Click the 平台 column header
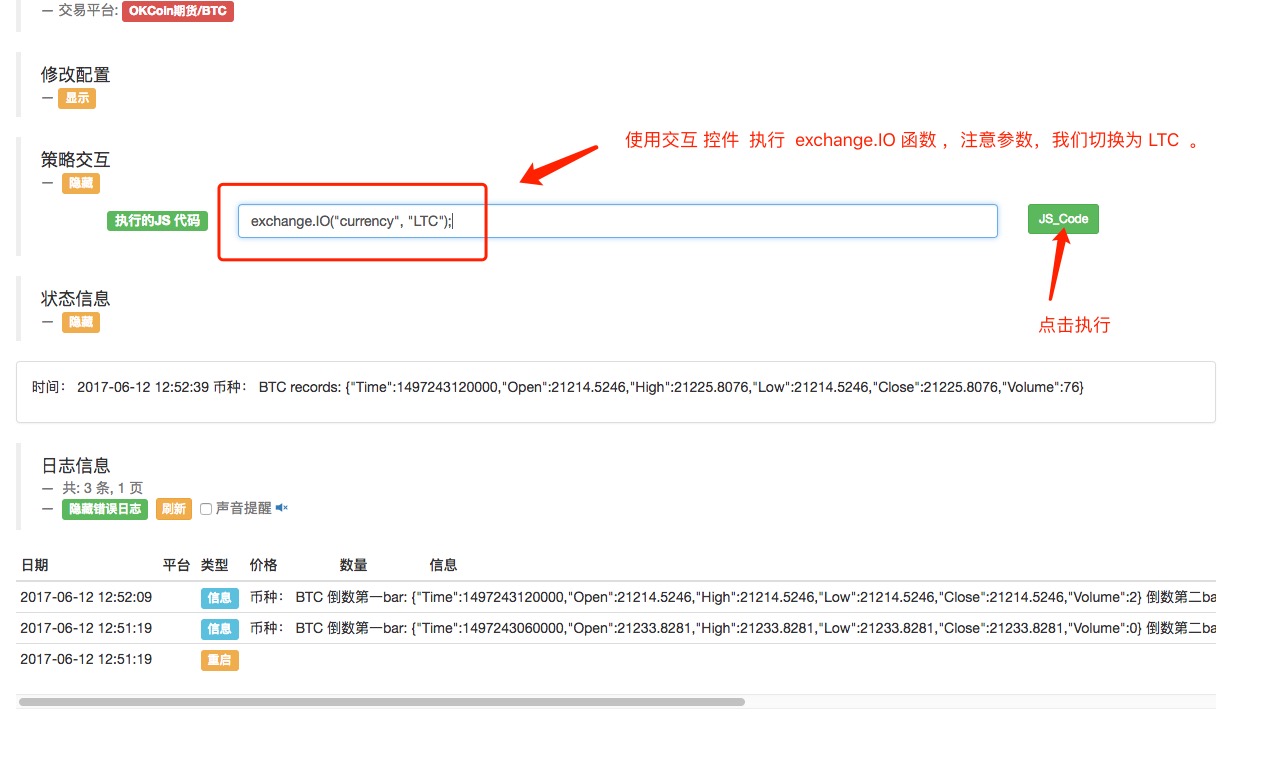 click(x=177, y=565)
